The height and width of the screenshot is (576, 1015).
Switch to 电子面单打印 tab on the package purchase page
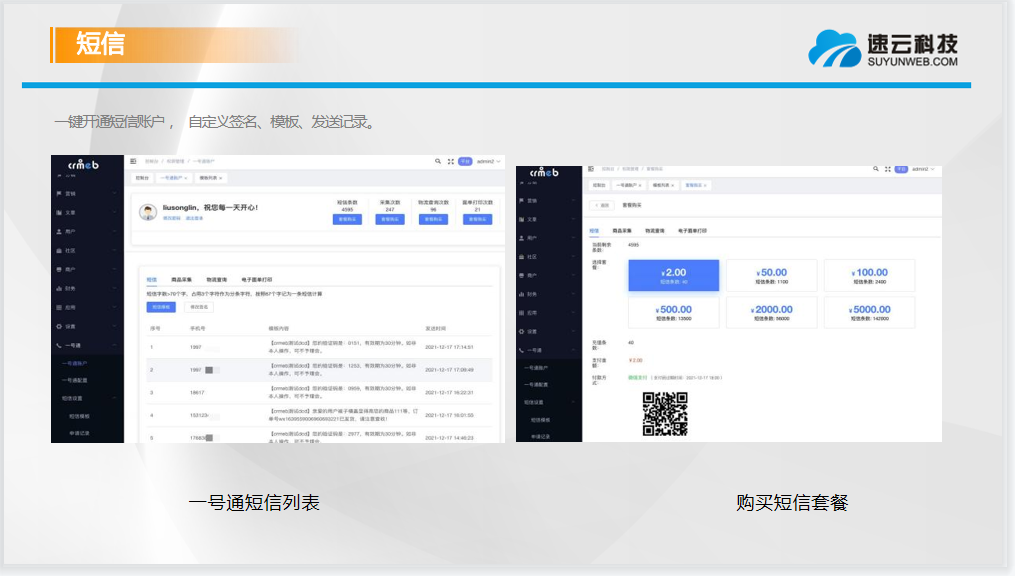click(x=692, y=230)
